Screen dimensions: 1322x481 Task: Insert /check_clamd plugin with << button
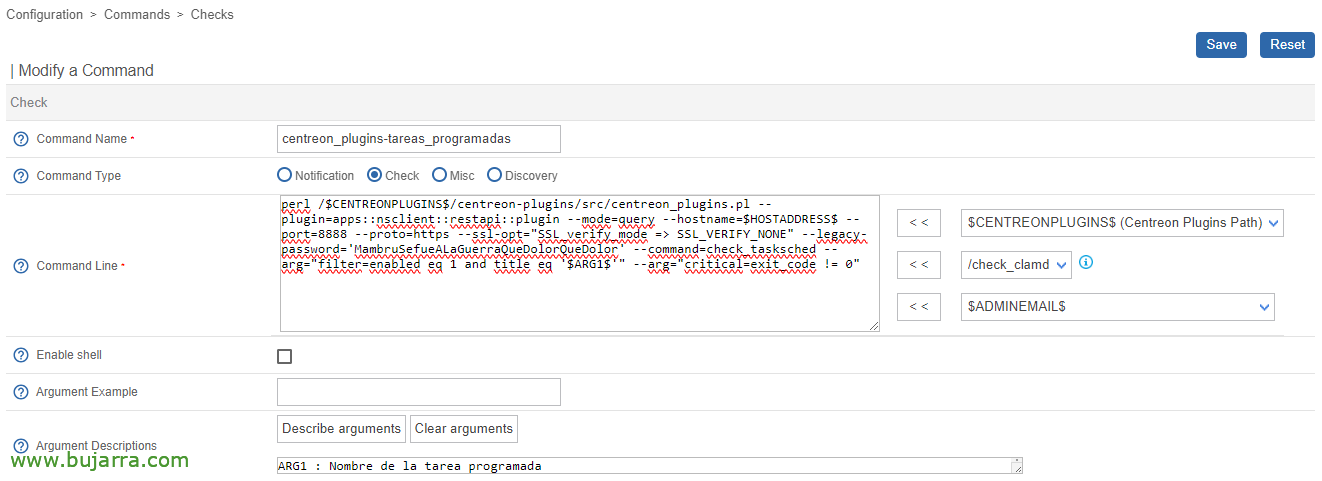(919, 265)
